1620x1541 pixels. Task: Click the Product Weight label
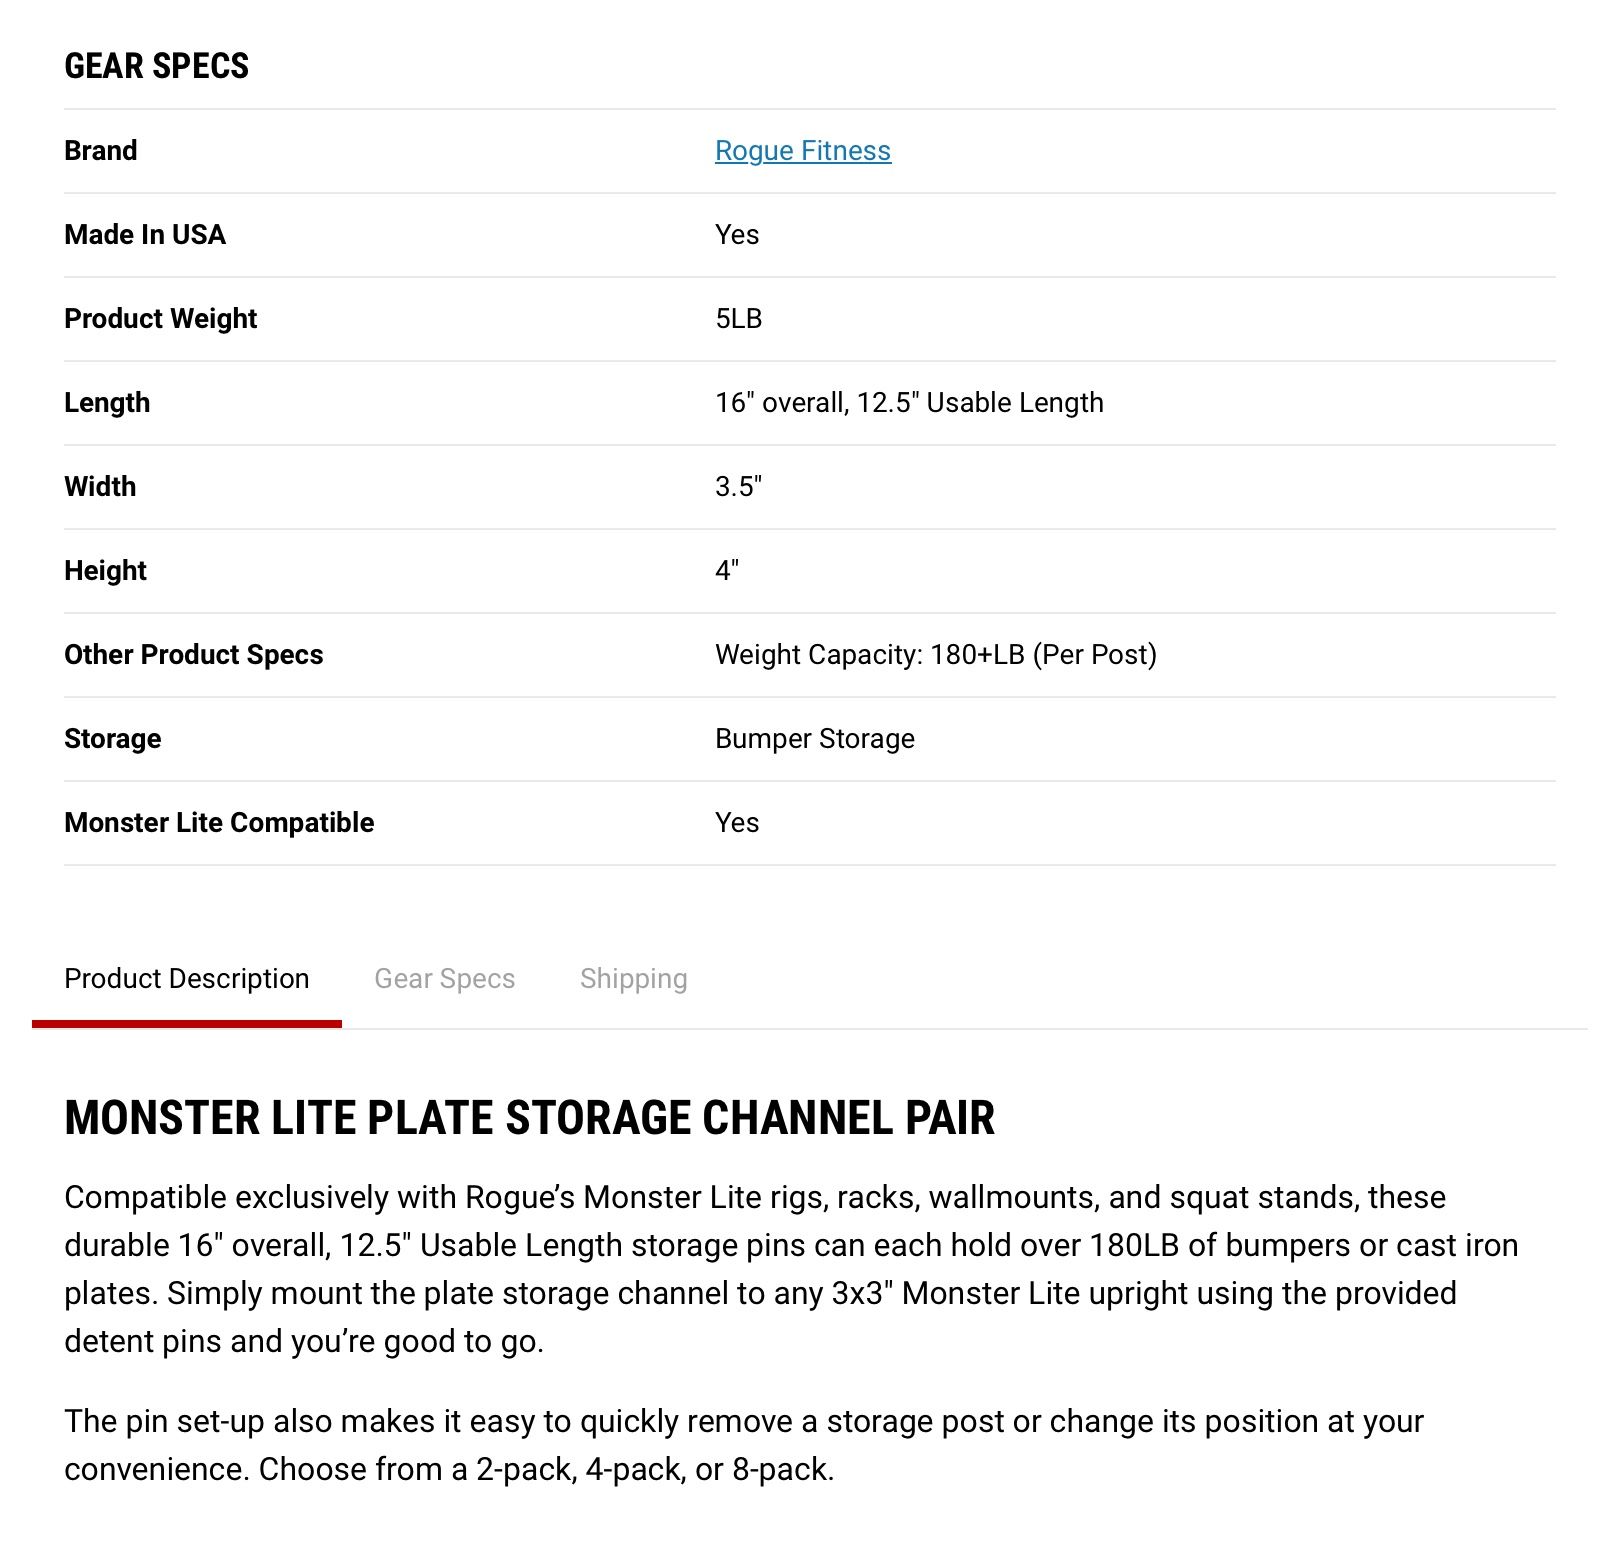click(x=161, y=319)
